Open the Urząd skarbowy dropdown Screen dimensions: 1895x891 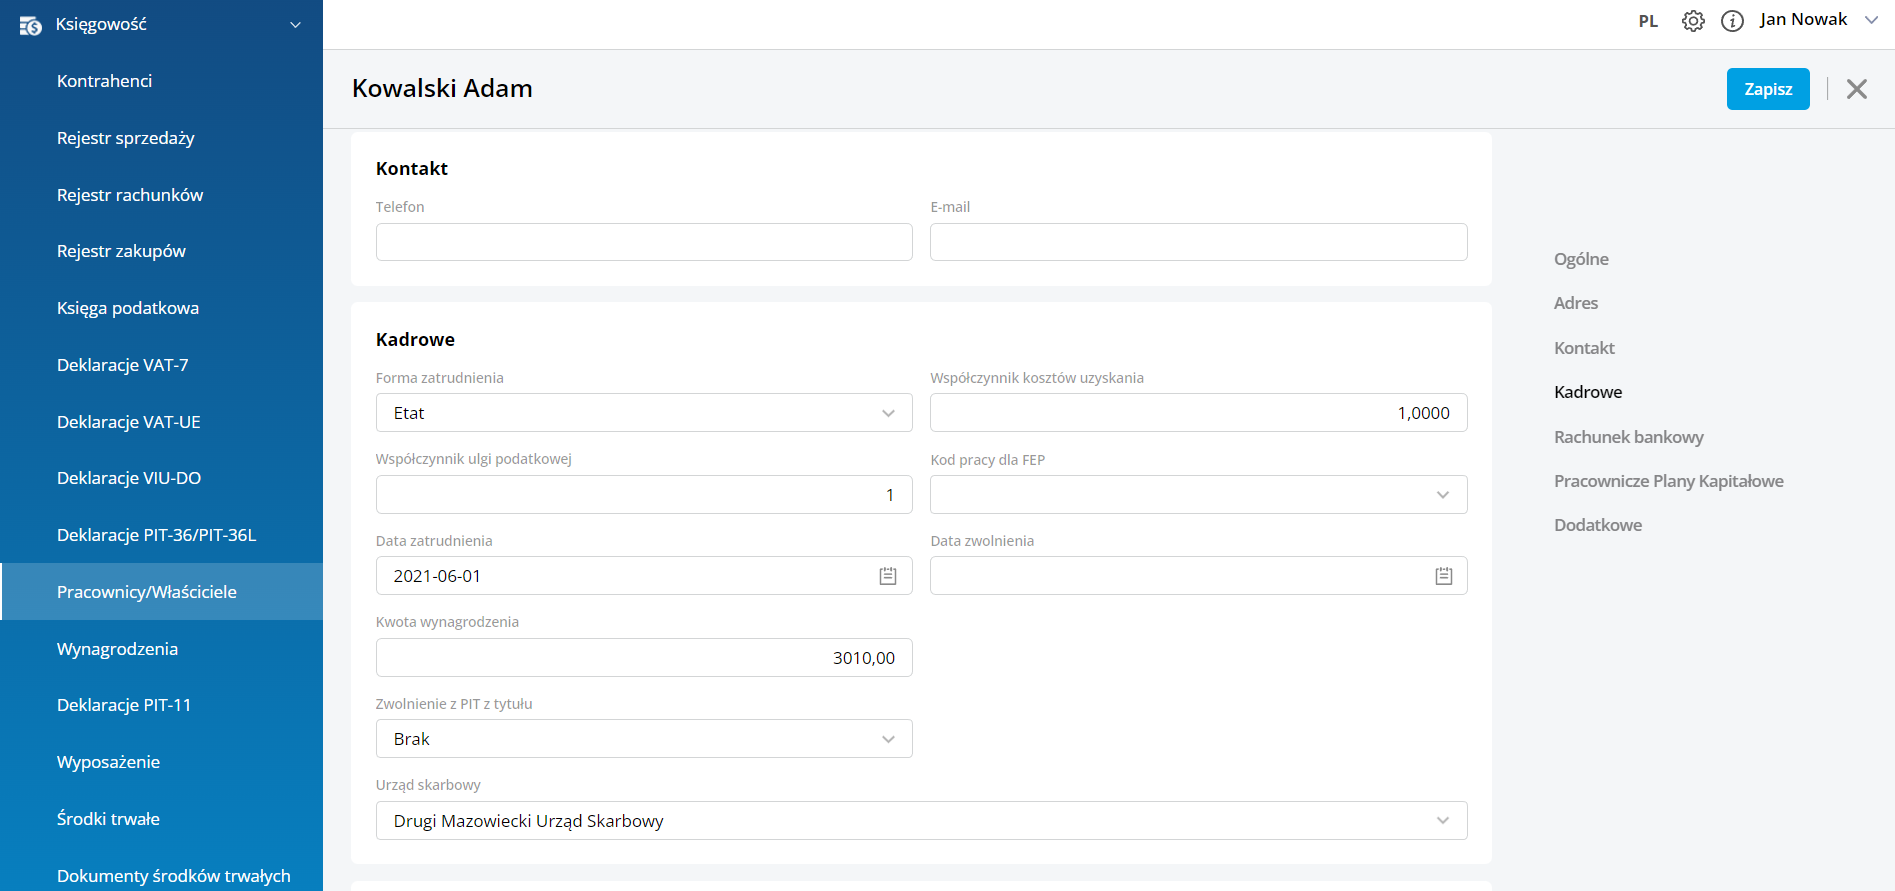click(1442, 821)
